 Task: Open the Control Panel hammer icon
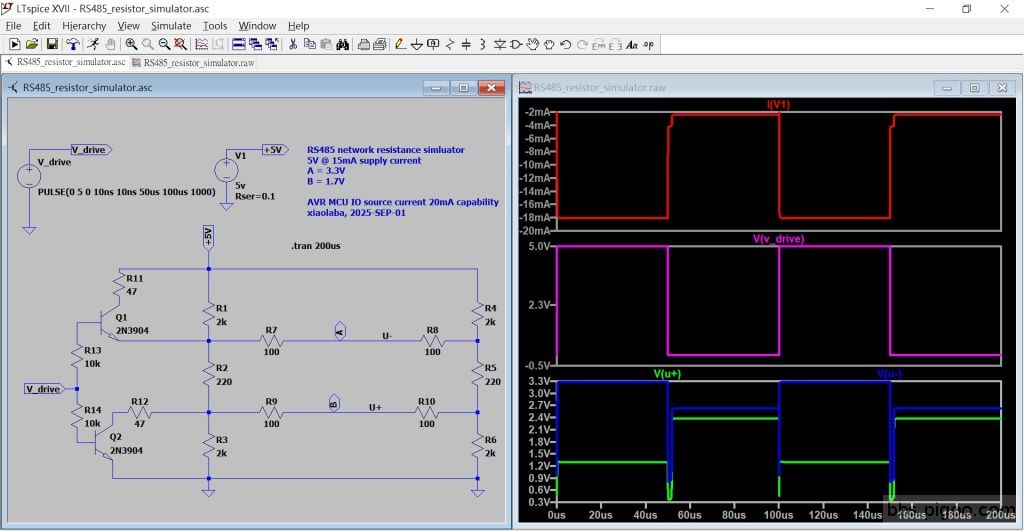click(73, 44)
